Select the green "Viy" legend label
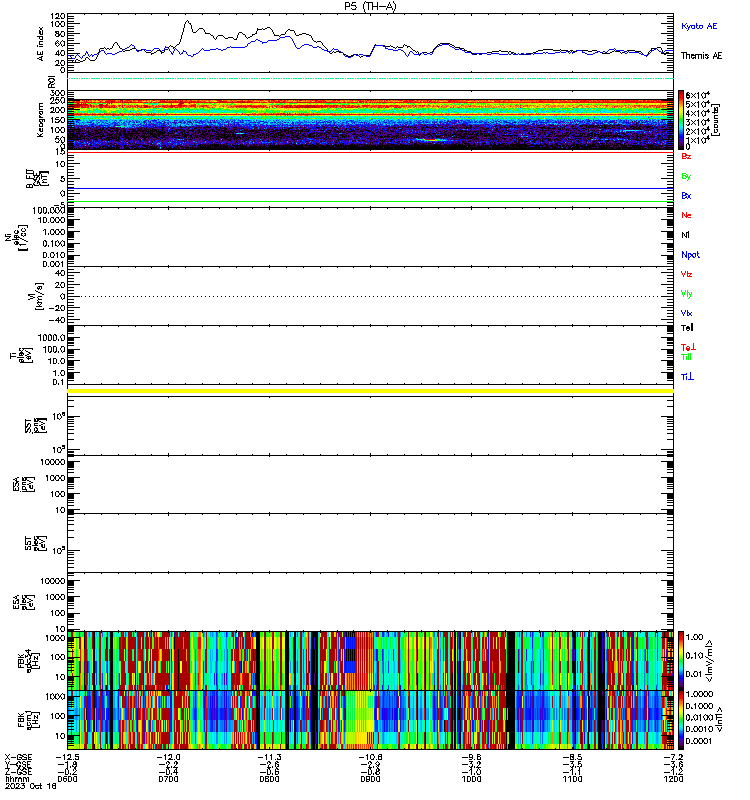The image size is (750, 800). pyautogui.click(x=686, y=294)
